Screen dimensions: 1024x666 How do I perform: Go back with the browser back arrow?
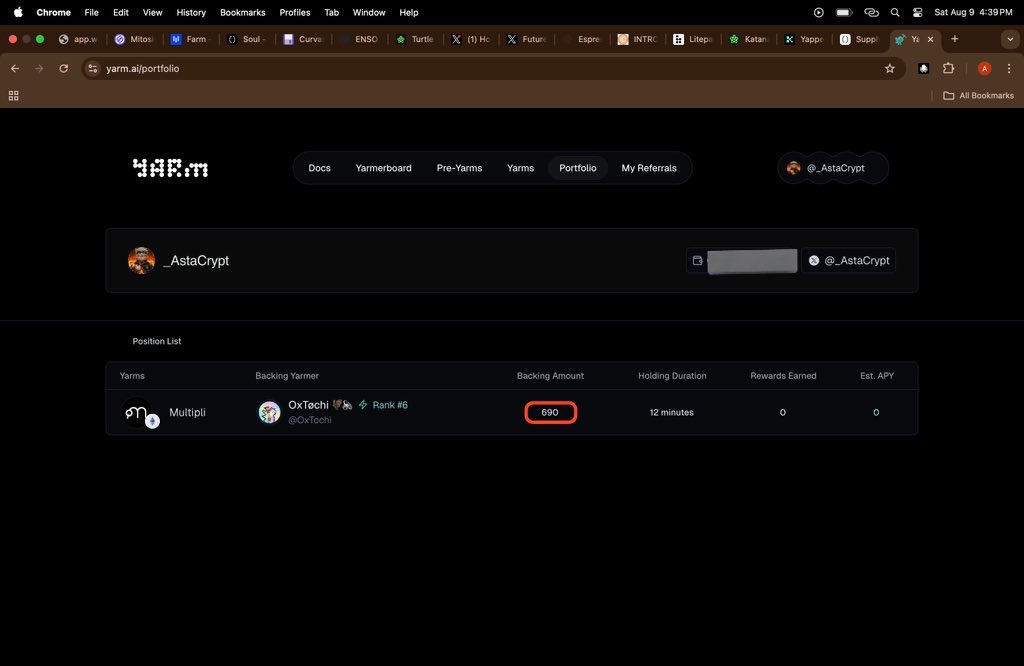coord(15,69)
